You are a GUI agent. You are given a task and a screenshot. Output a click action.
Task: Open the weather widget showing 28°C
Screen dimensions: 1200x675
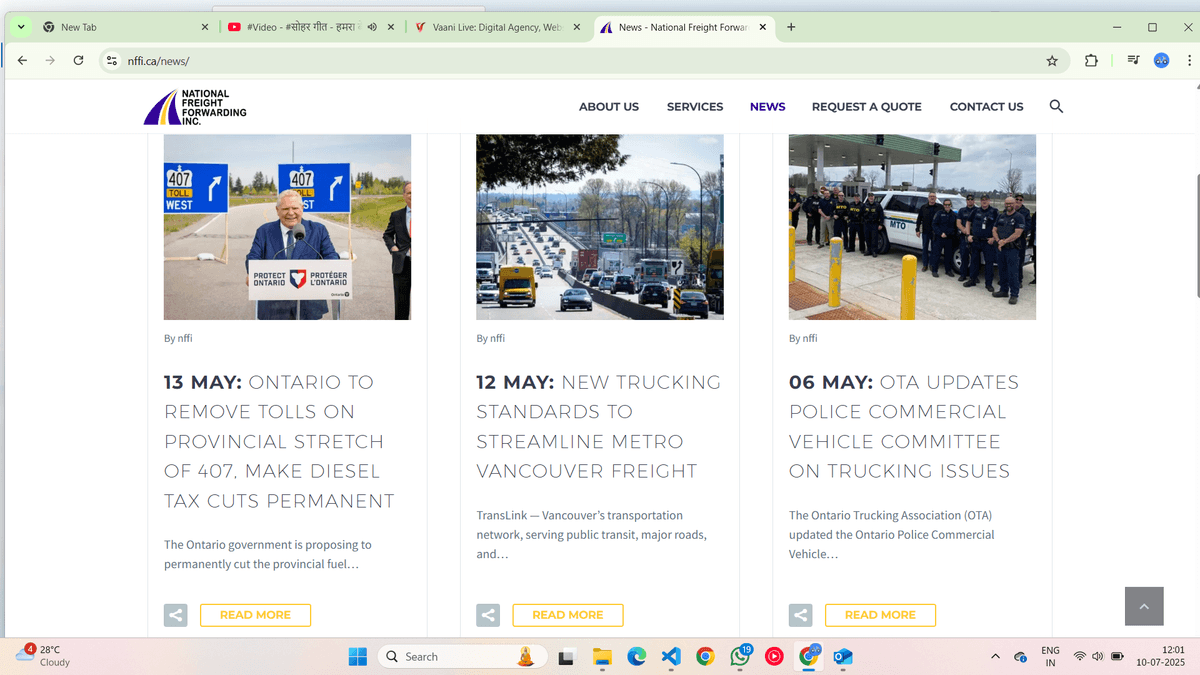point(44,656)
